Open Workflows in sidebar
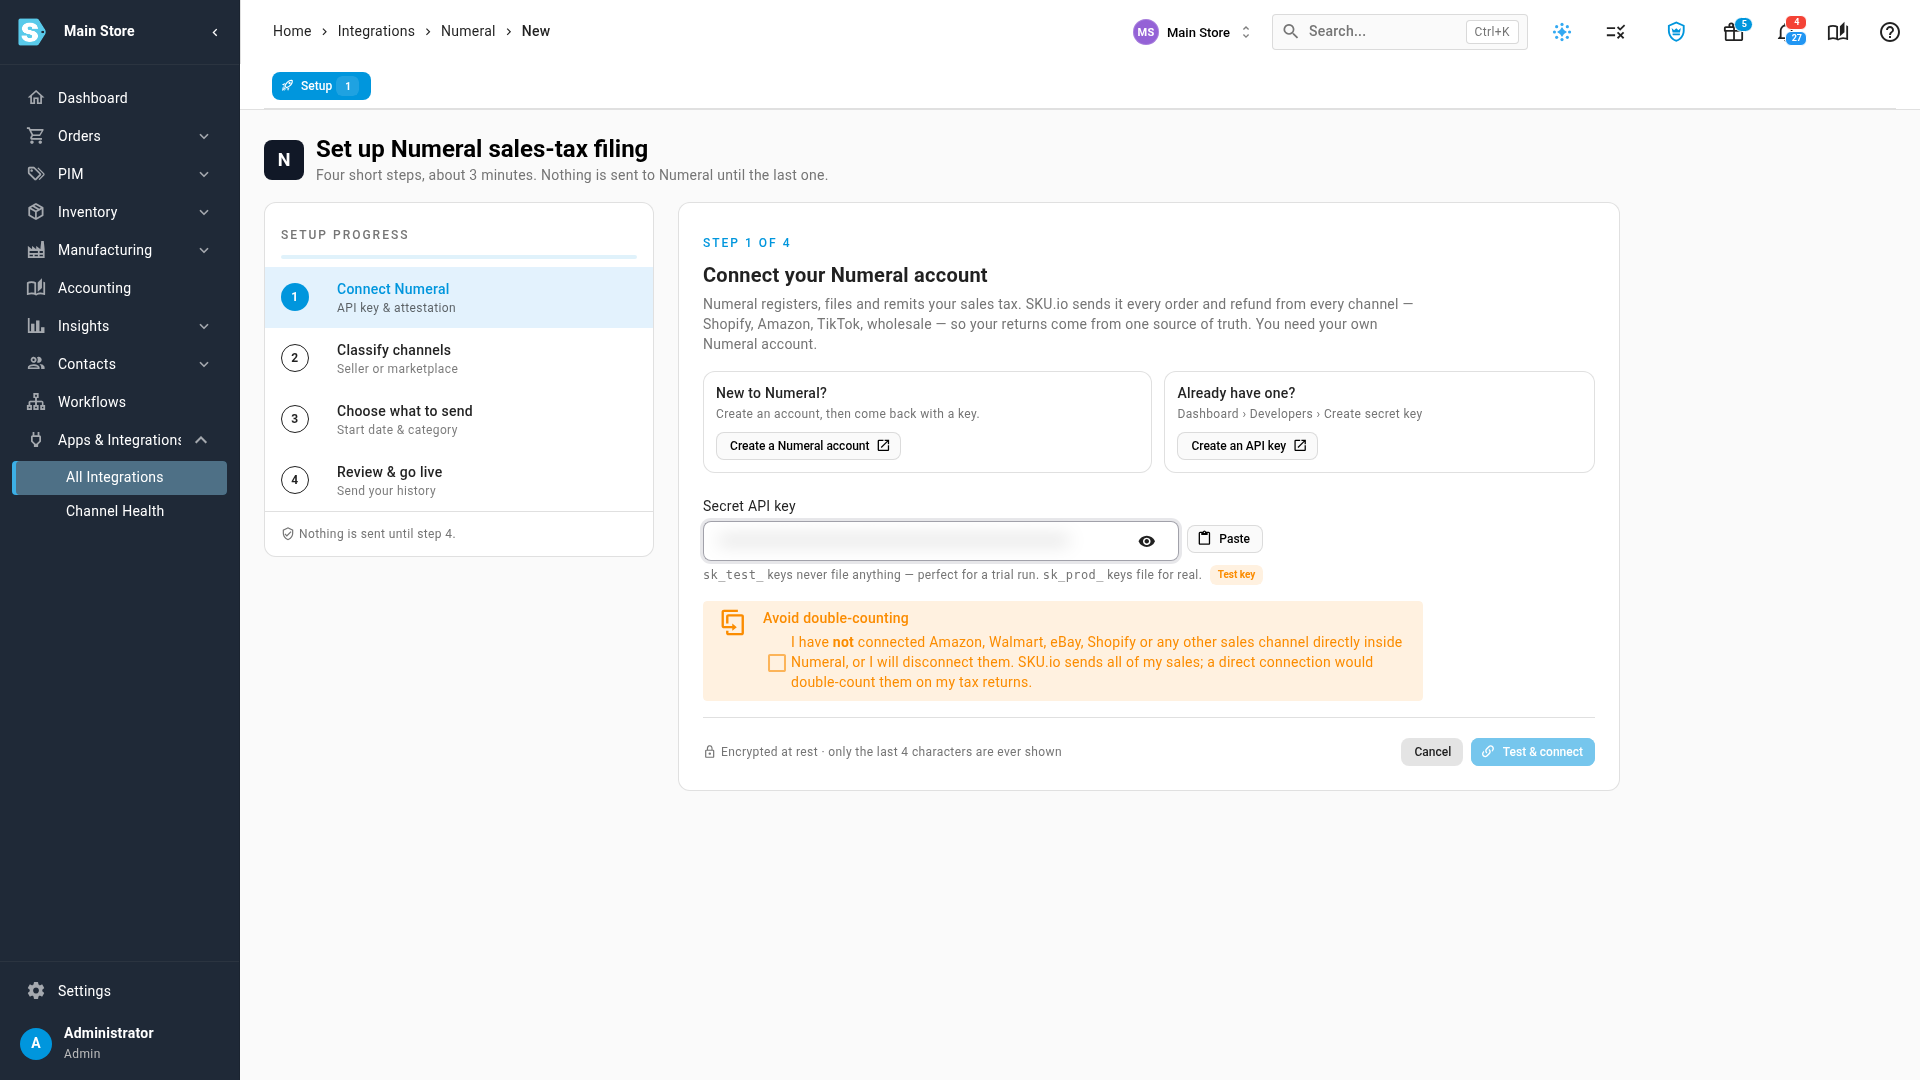Screen dimensions: 1920x1080 pos(119,402)
